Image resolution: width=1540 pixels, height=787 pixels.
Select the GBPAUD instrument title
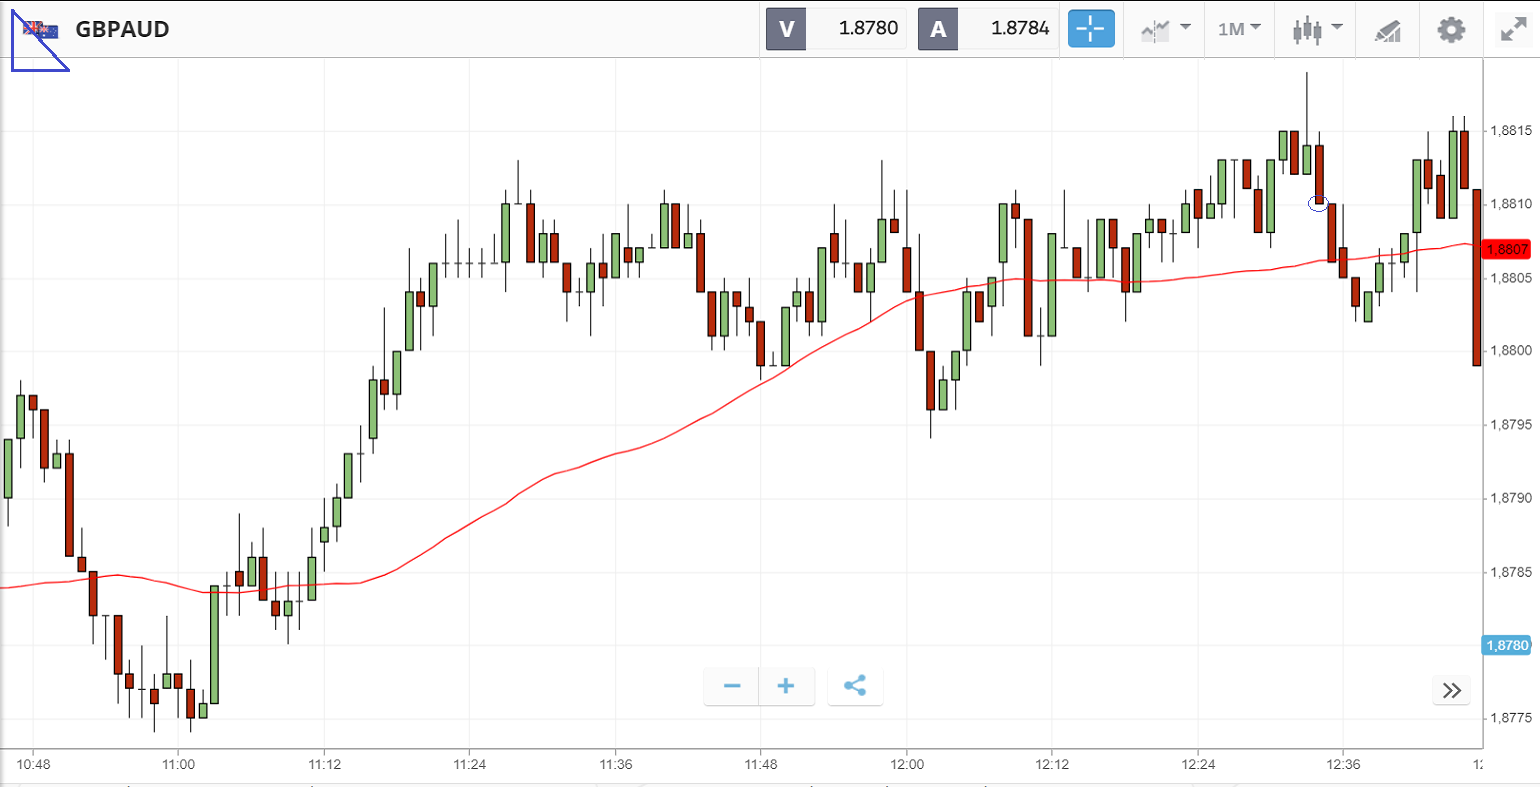(122, 30)
